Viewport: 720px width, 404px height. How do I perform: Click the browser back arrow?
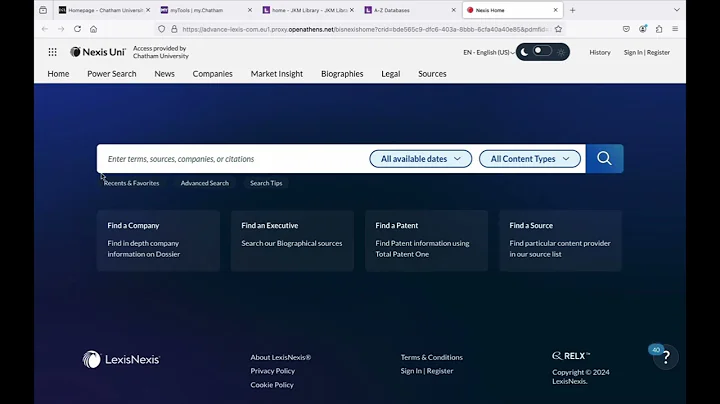[x=45, y=29]
